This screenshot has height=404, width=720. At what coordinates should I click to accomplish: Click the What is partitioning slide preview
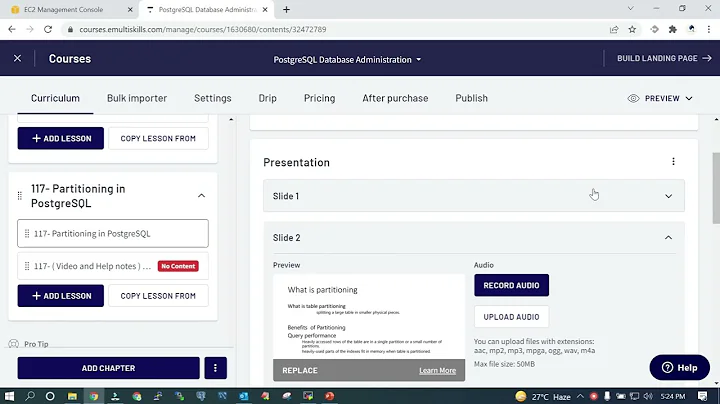tap(369, 317)
